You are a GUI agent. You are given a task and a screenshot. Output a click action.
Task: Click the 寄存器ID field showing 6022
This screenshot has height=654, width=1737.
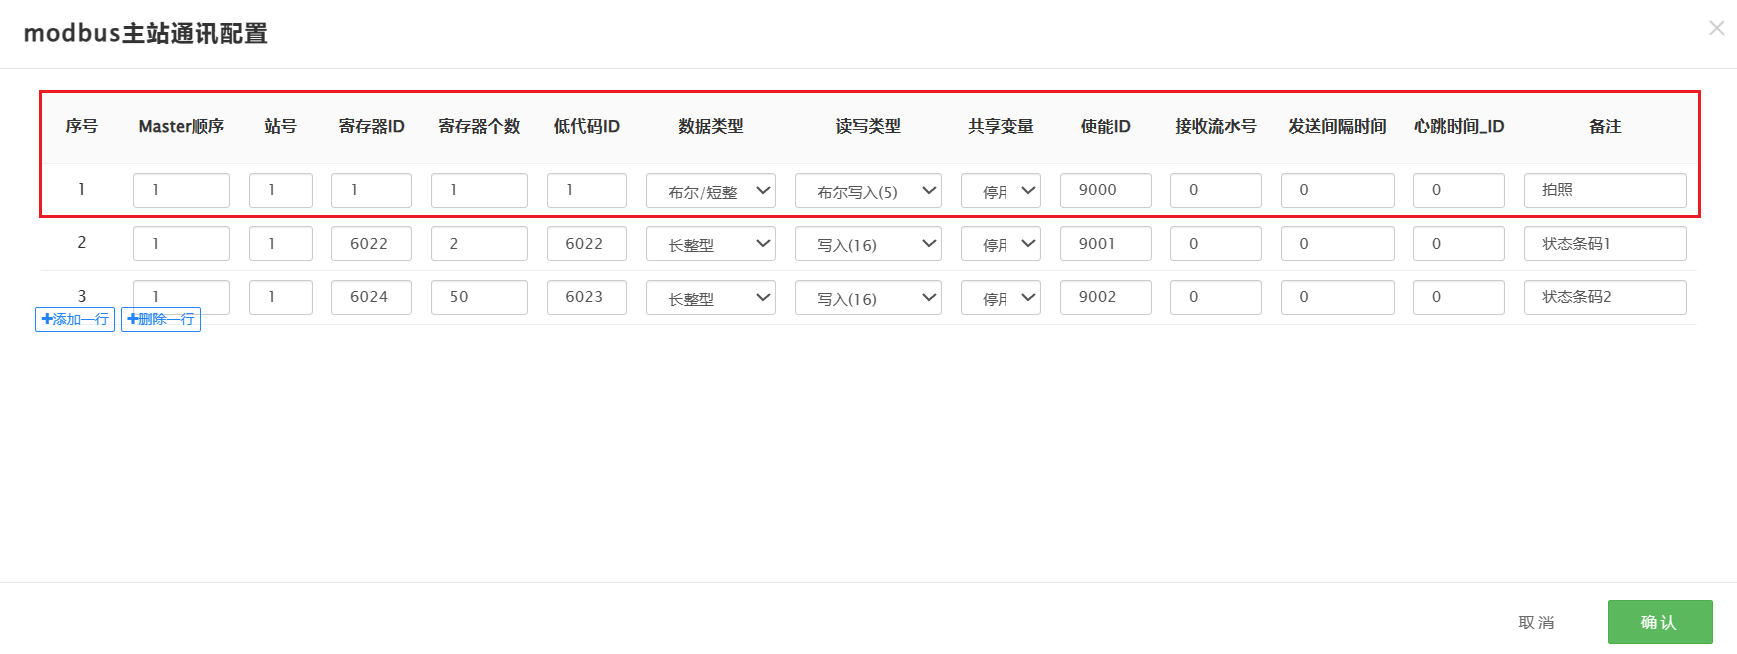pyautogui.click(x=371, y=243)
